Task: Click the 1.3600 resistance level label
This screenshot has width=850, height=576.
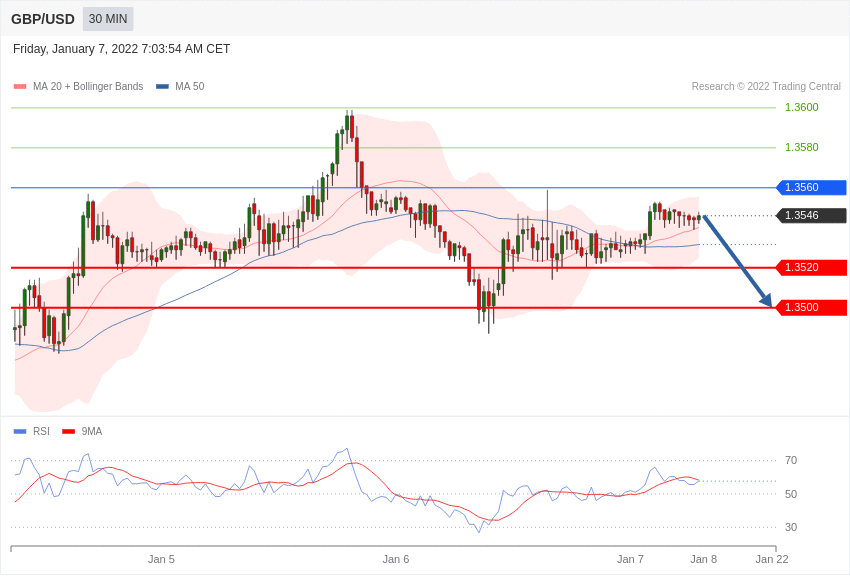Action: click(802, 107)
